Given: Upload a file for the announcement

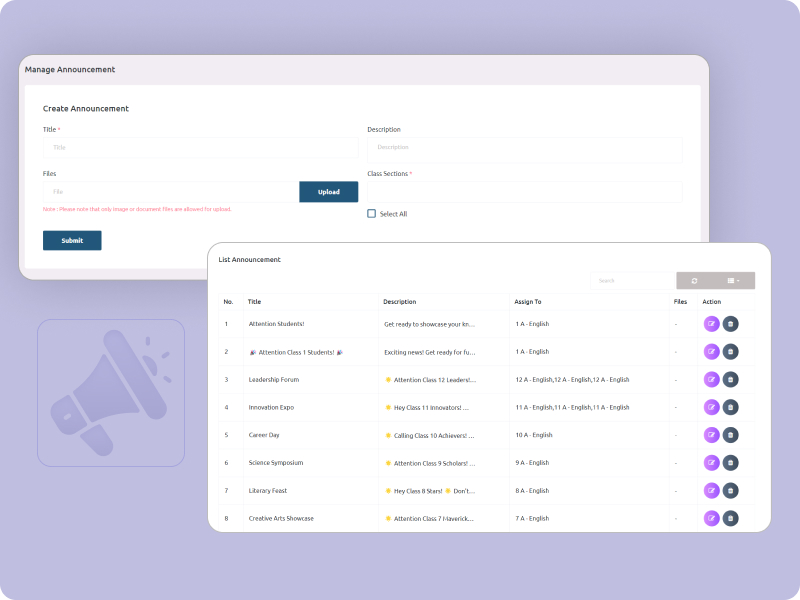Looking at the screenshot, I should click(329, 191).
